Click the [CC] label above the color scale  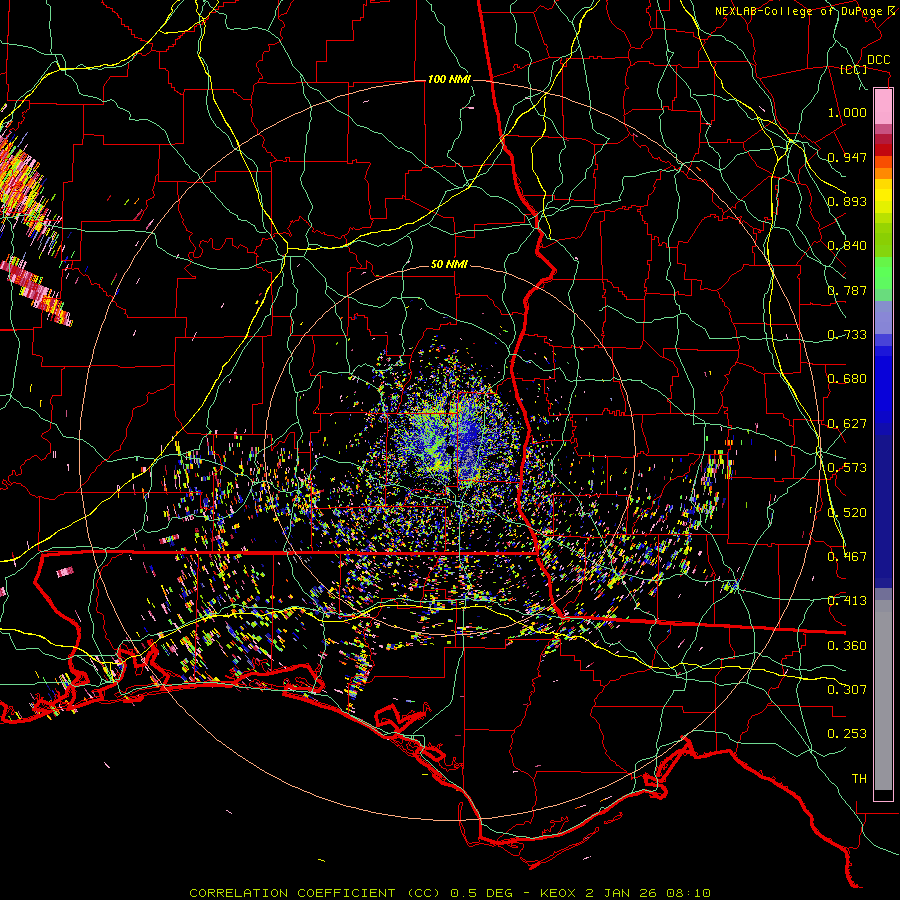click(x=854, y=69)
